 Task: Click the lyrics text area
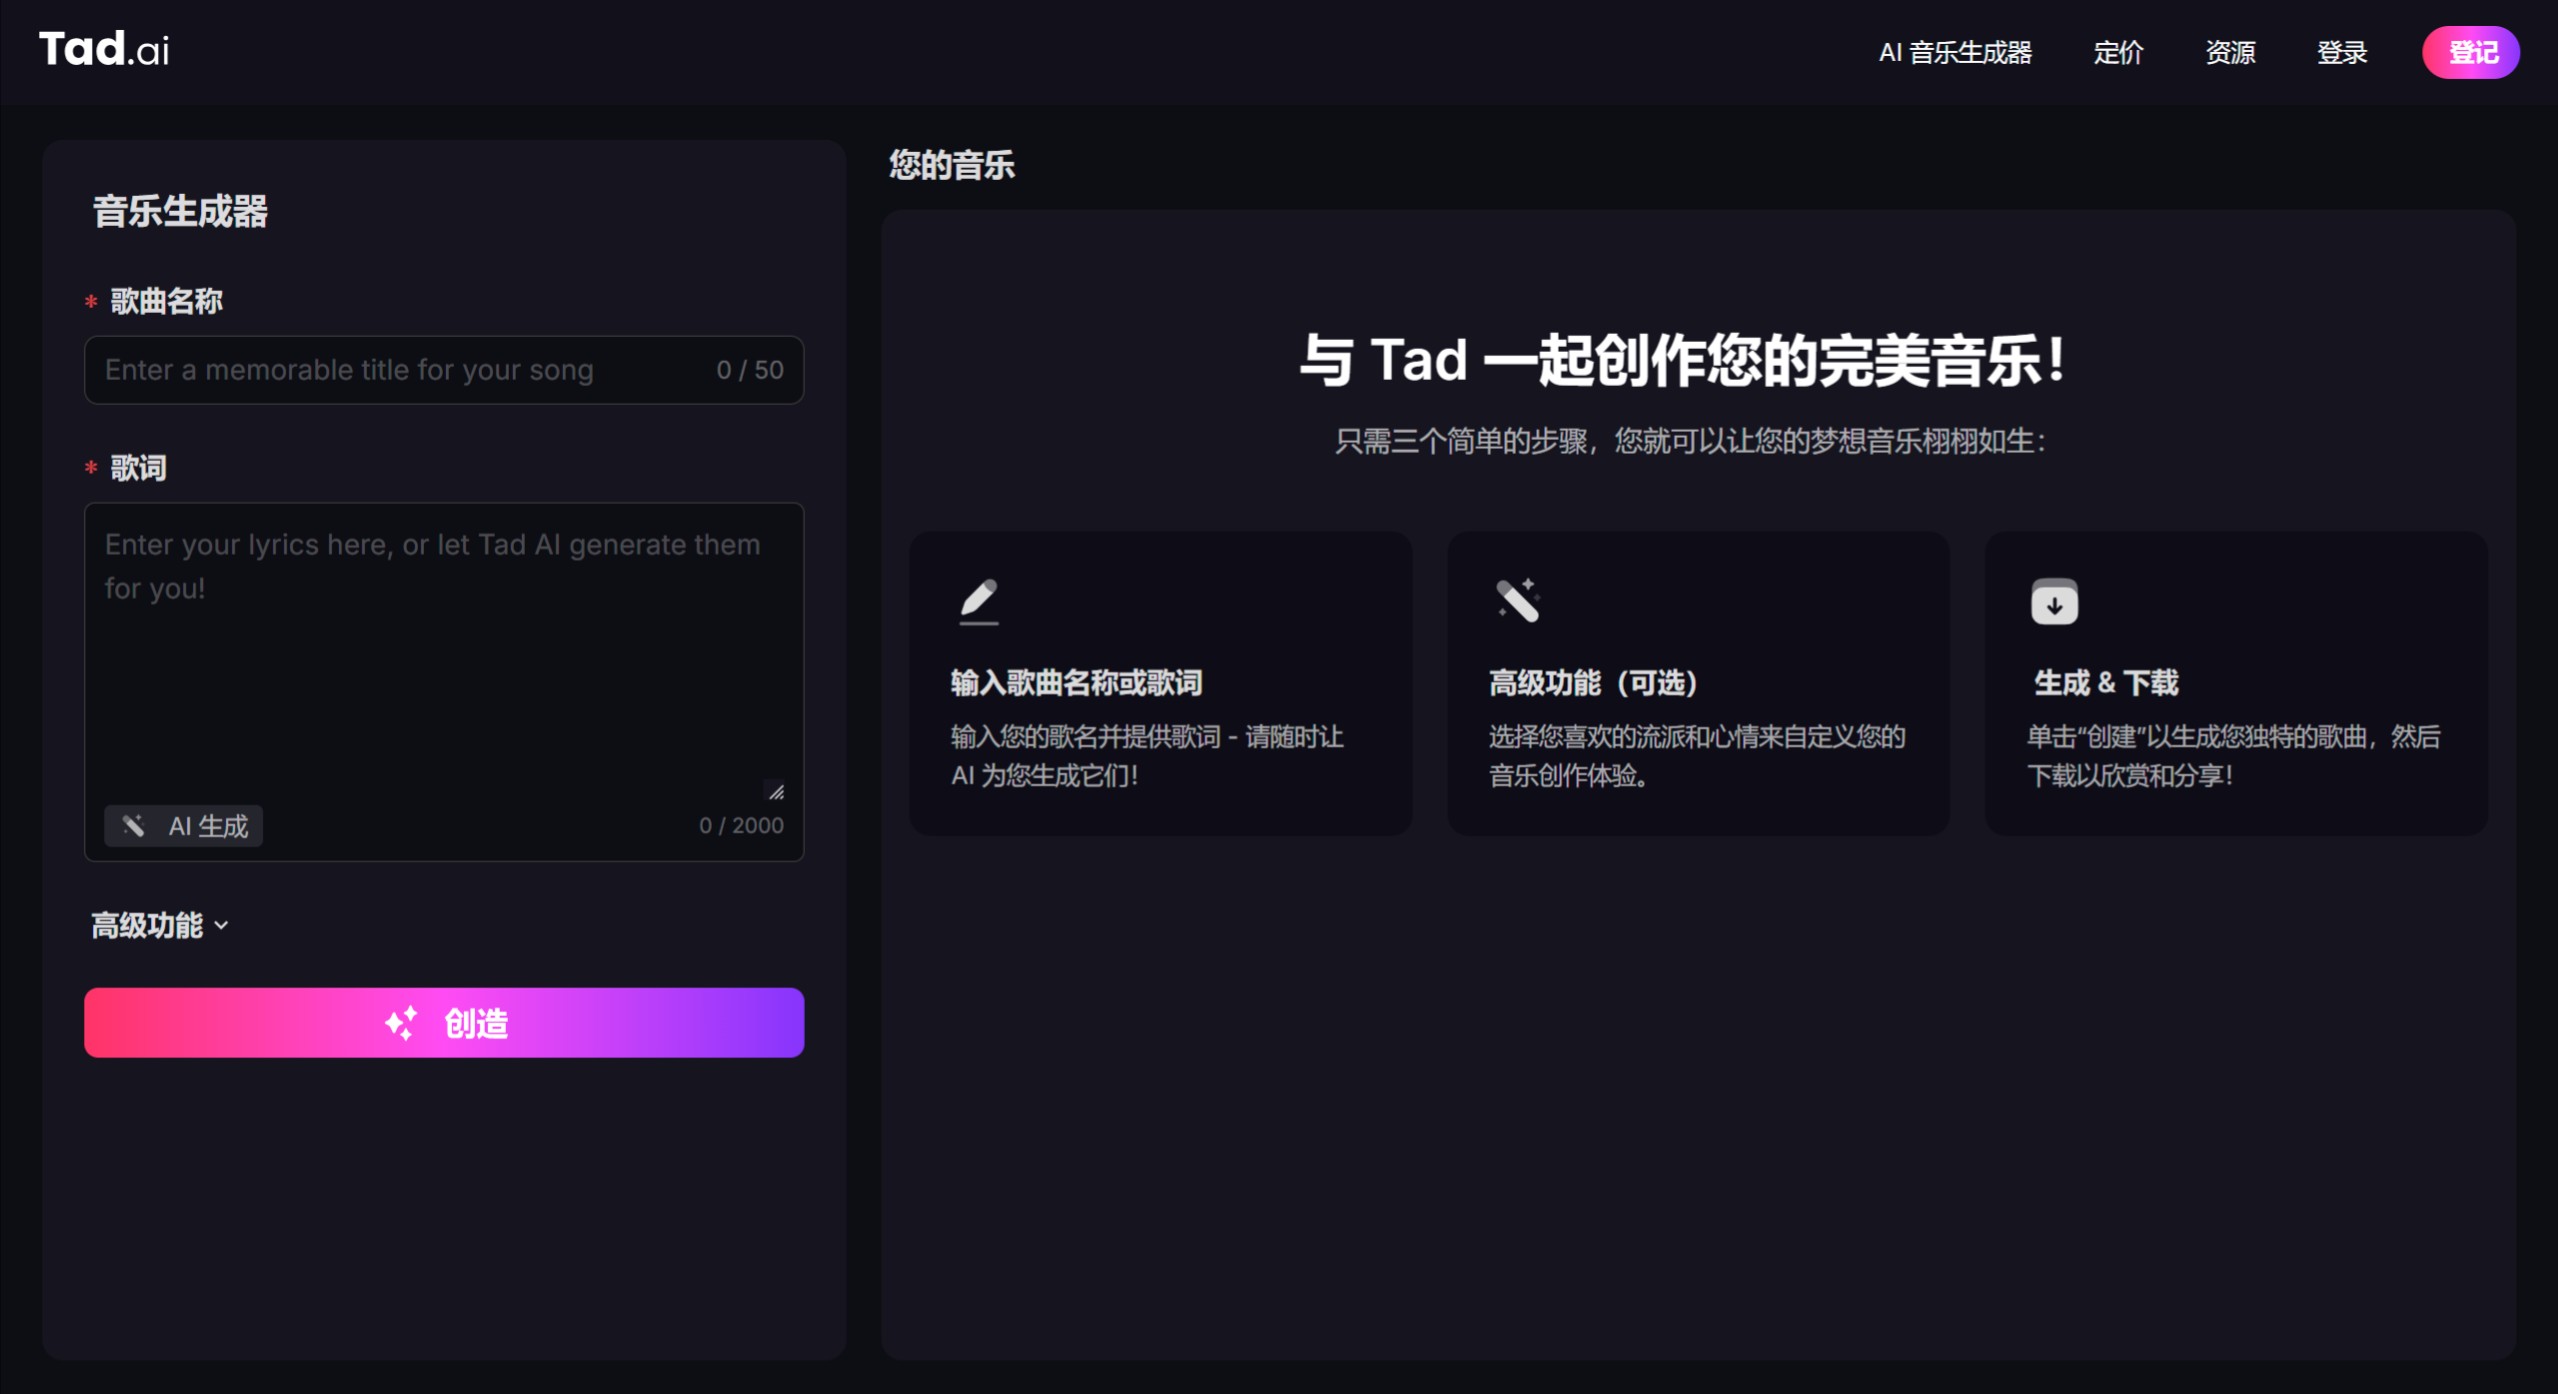coord(444,650)
